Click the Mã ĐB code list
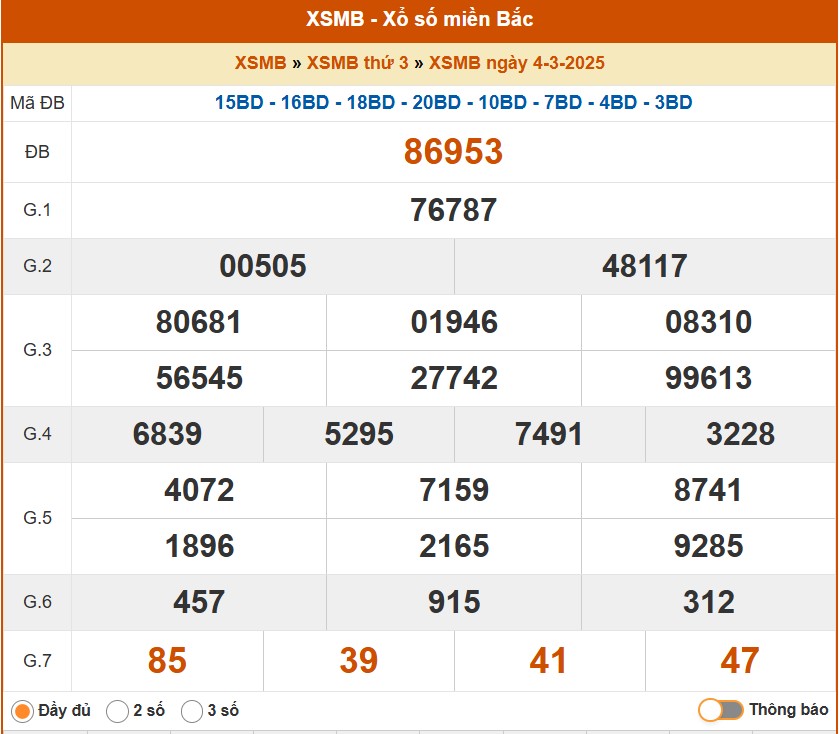The image size is (839, 734). coord(453,102)
